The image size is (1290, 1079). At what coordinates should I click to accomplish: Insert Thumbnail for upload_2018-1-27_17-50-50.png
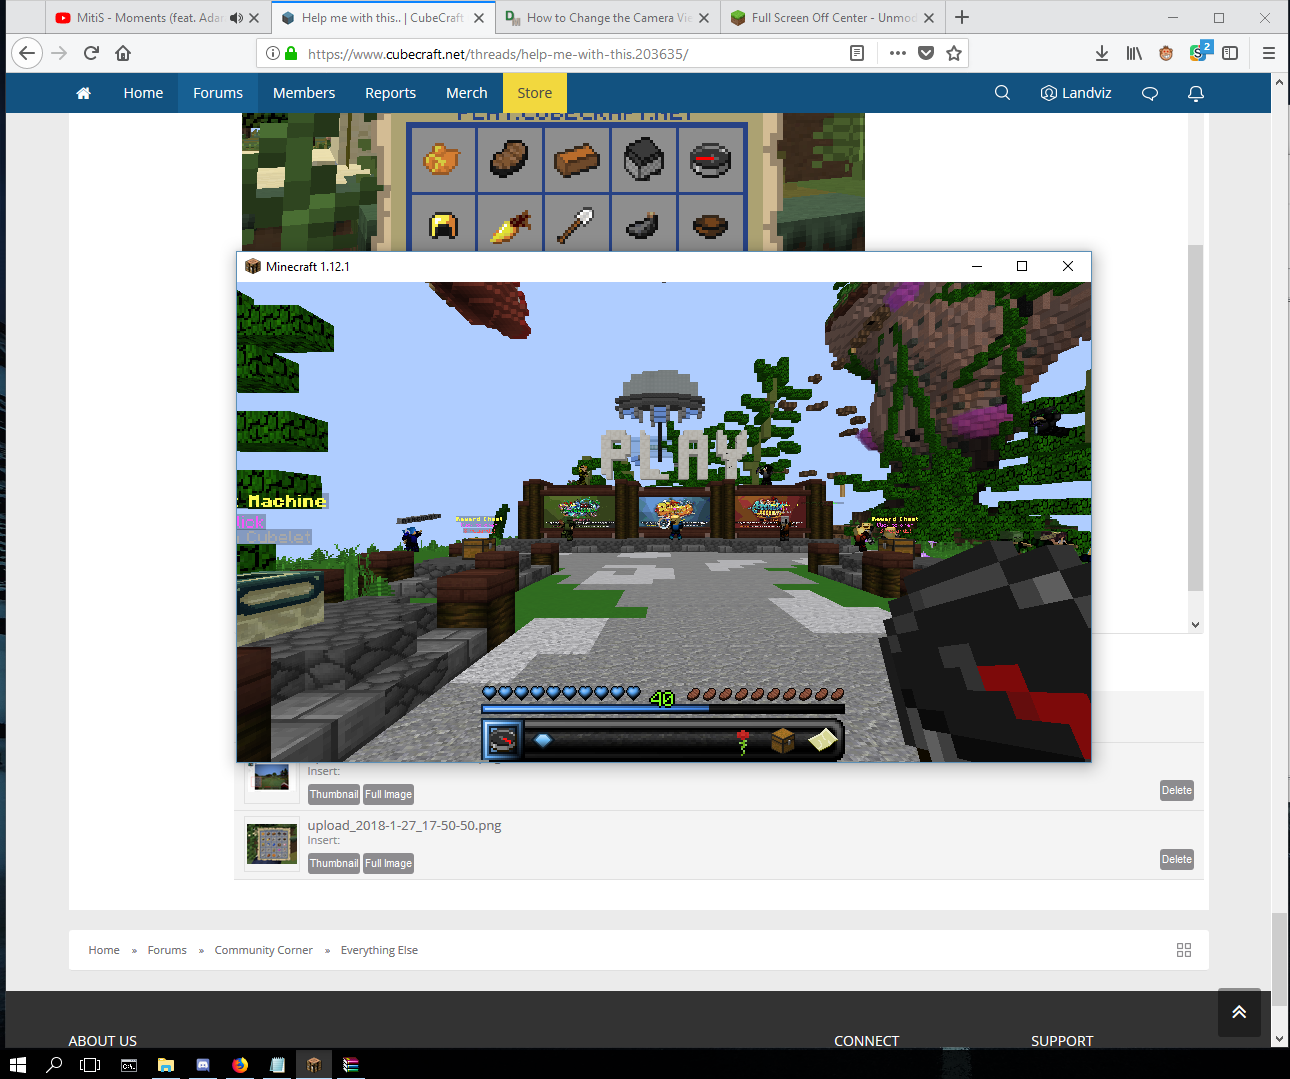tap(334, 863)
